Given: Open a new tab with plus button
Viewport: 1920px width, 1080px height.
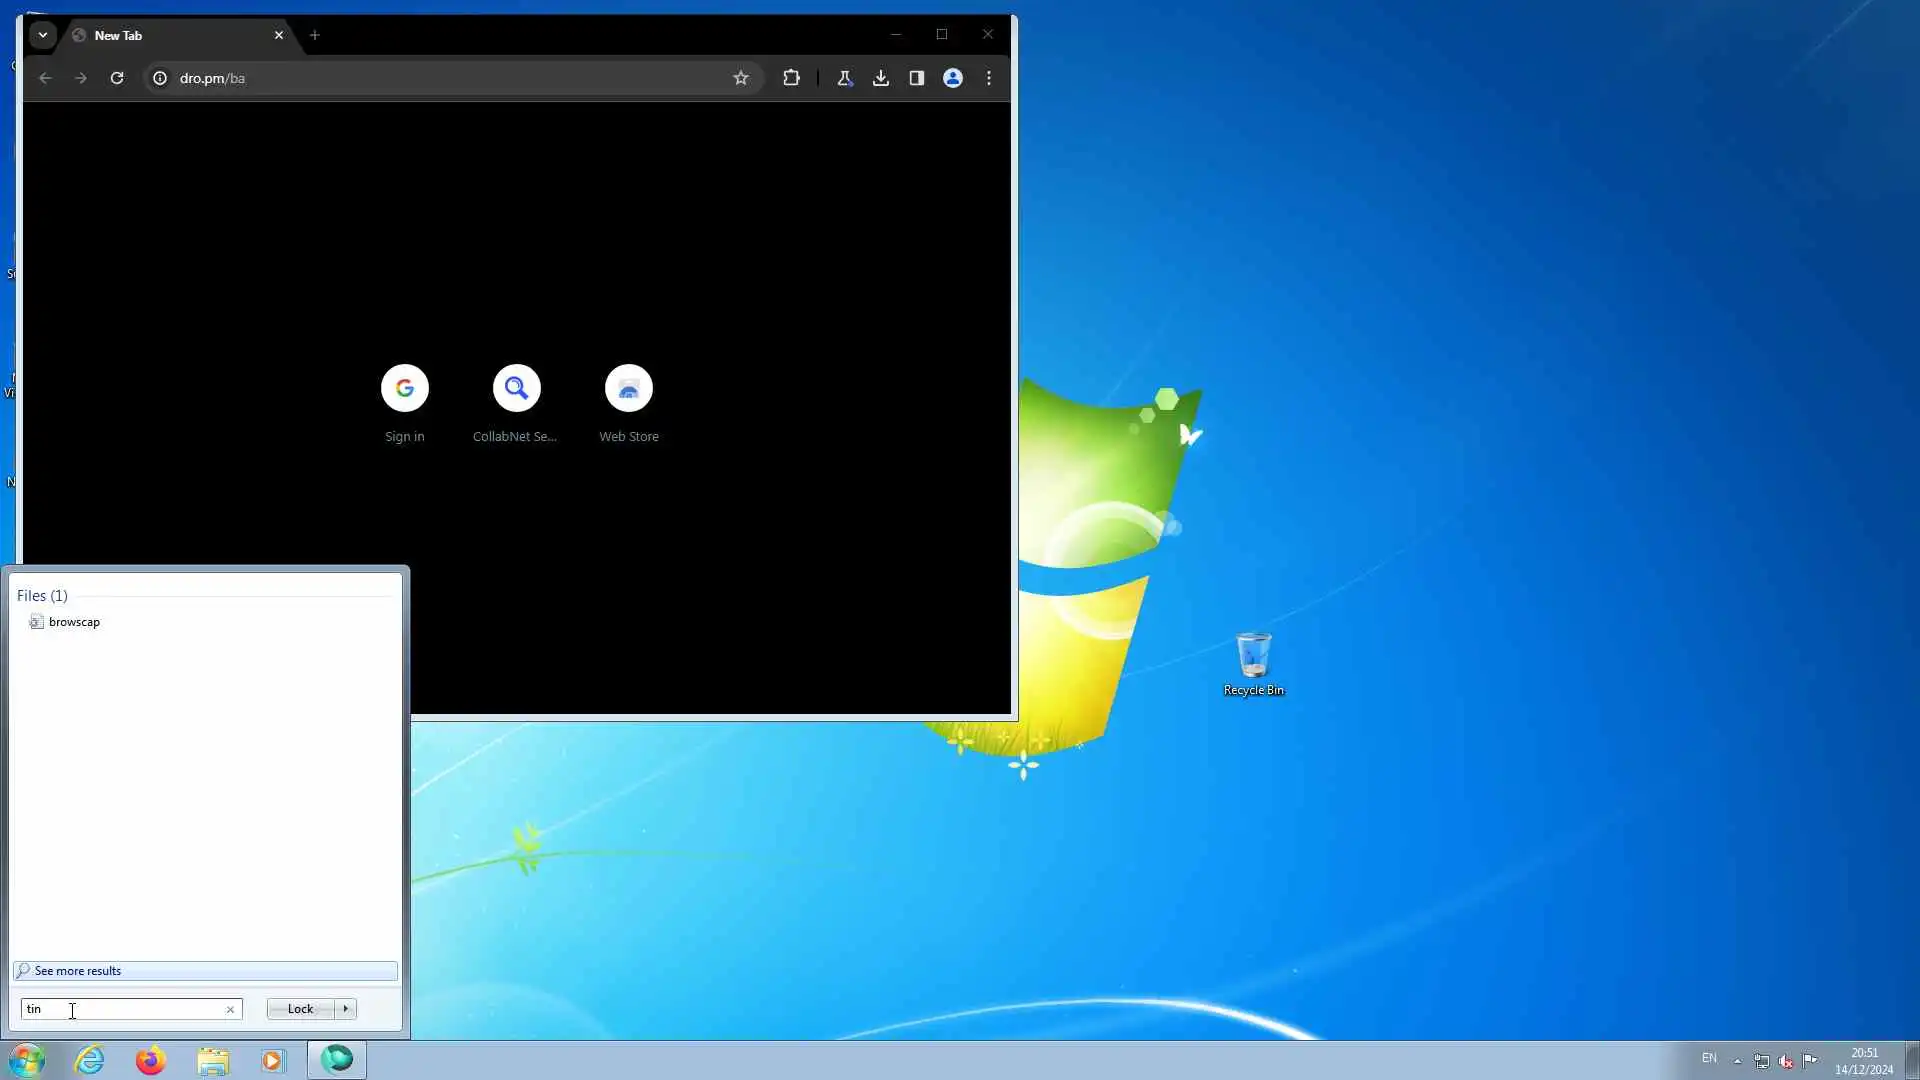Looking at the screenshot, I should 315,35.
